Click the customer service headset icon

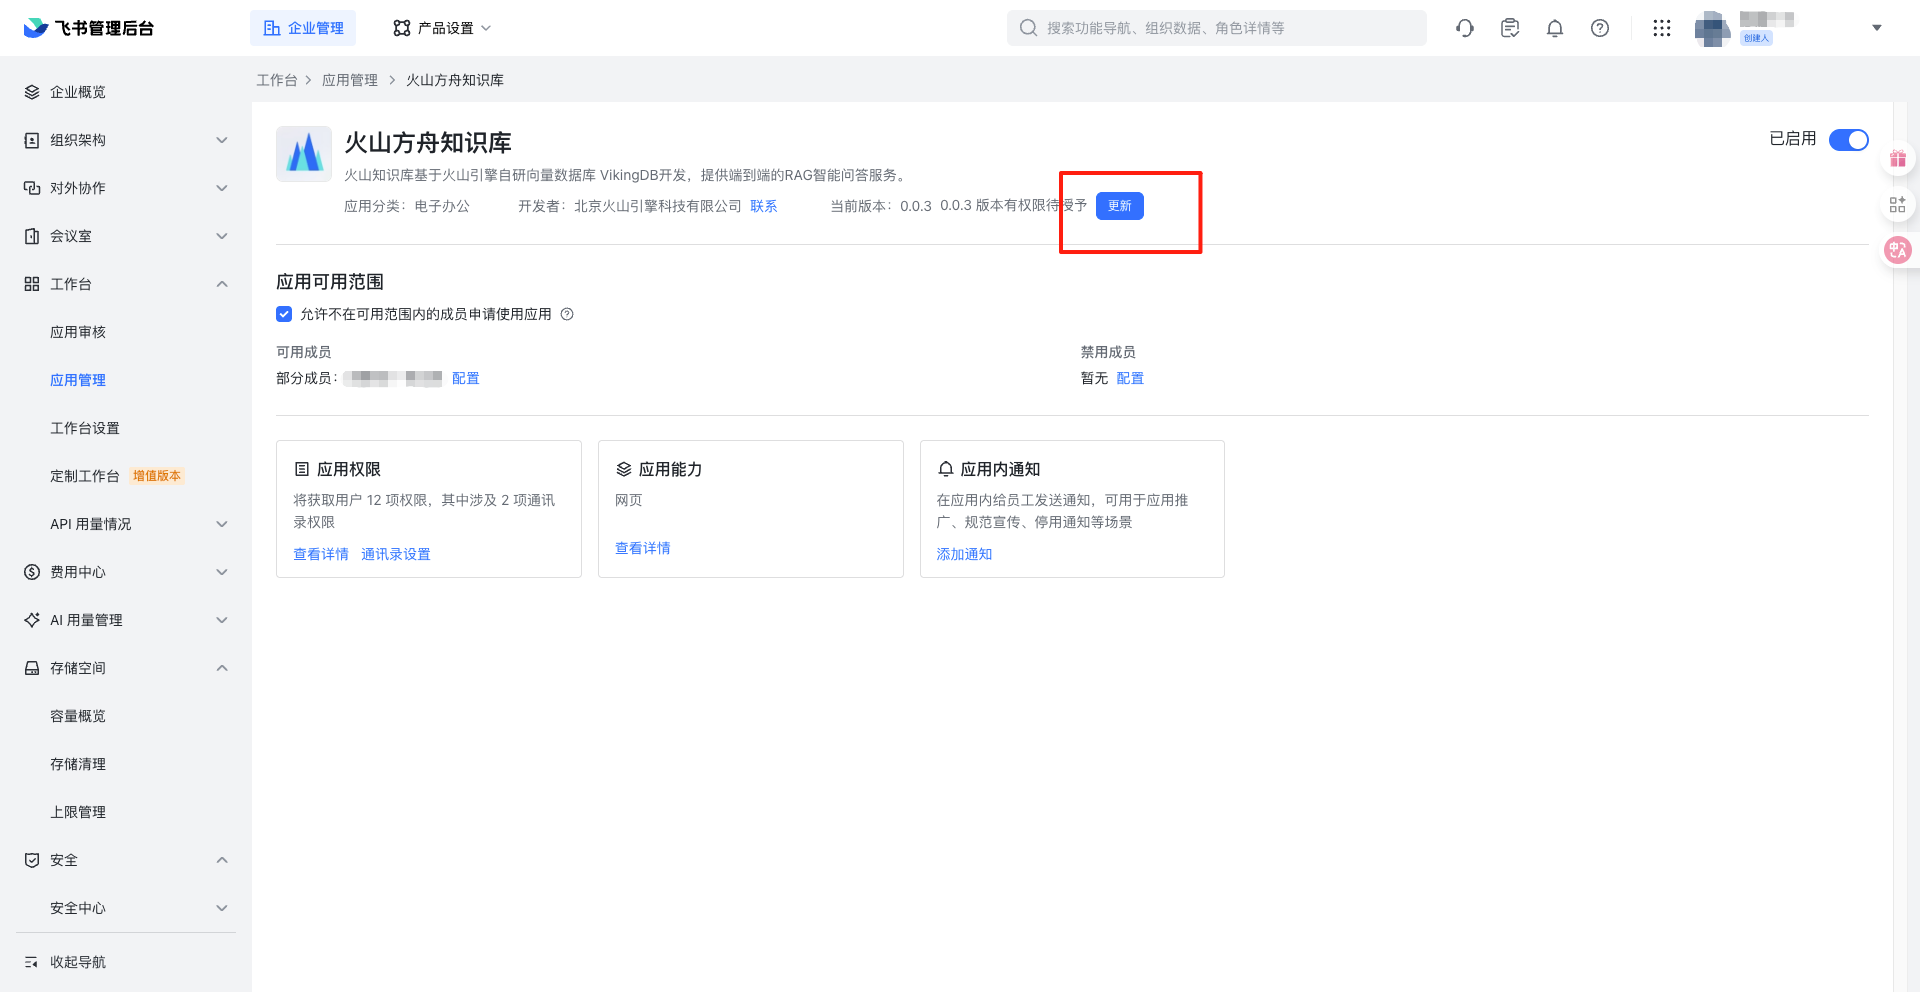pos(1465,28)
